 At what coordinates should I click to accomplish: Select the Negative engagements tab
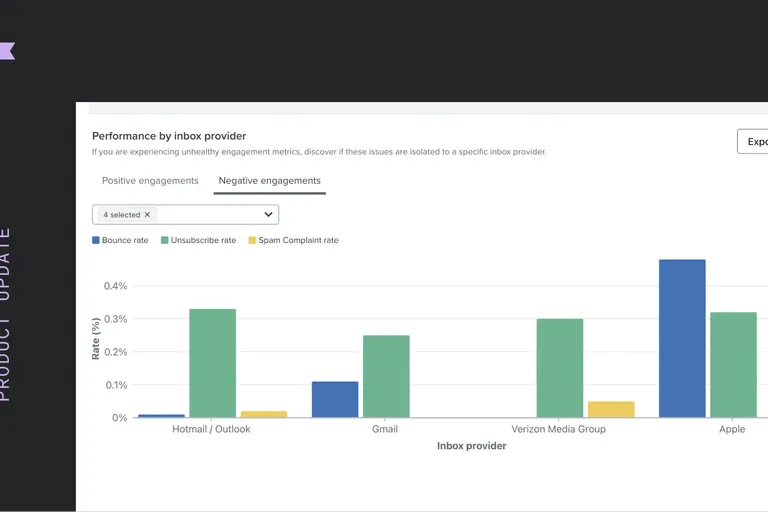click(269, 181)
